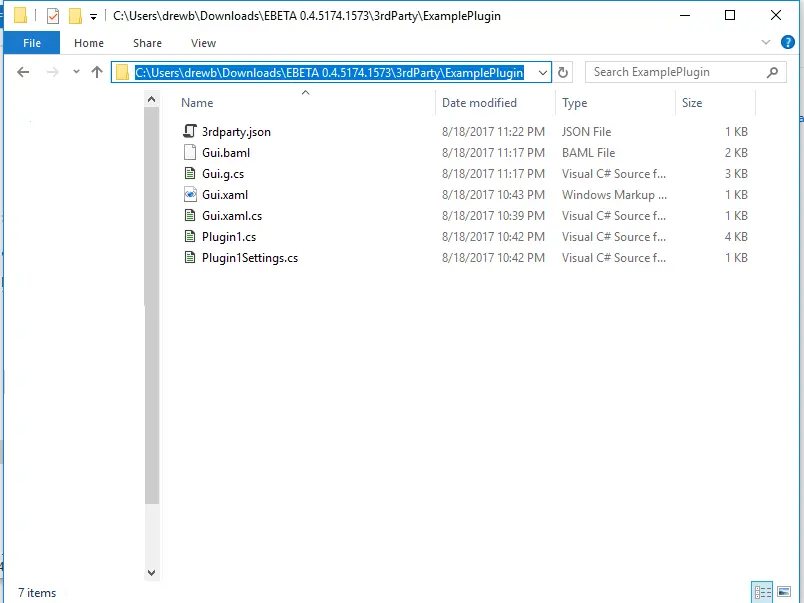Open the Home ribbon tab
804x603 pixels.
(x=89, y=43)
